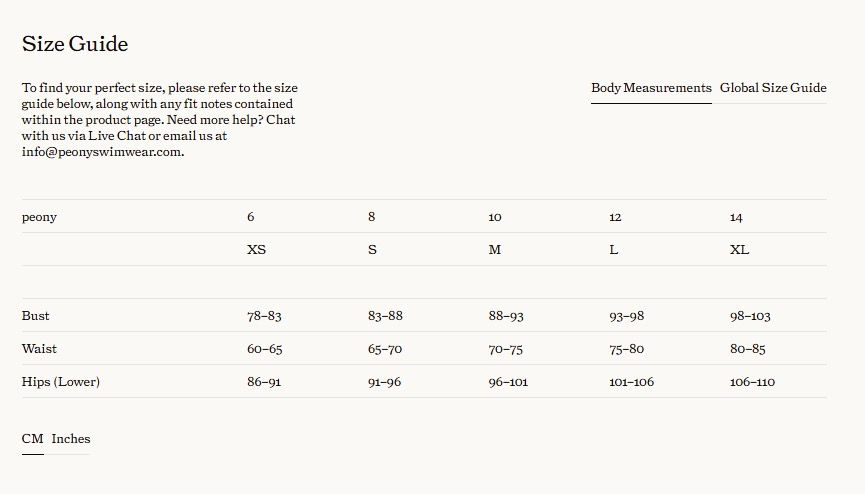Image resolution: width=865 pixels, height=494 pixels.
Task: Click size 10 in the peony row
Action: click(495, 217)
